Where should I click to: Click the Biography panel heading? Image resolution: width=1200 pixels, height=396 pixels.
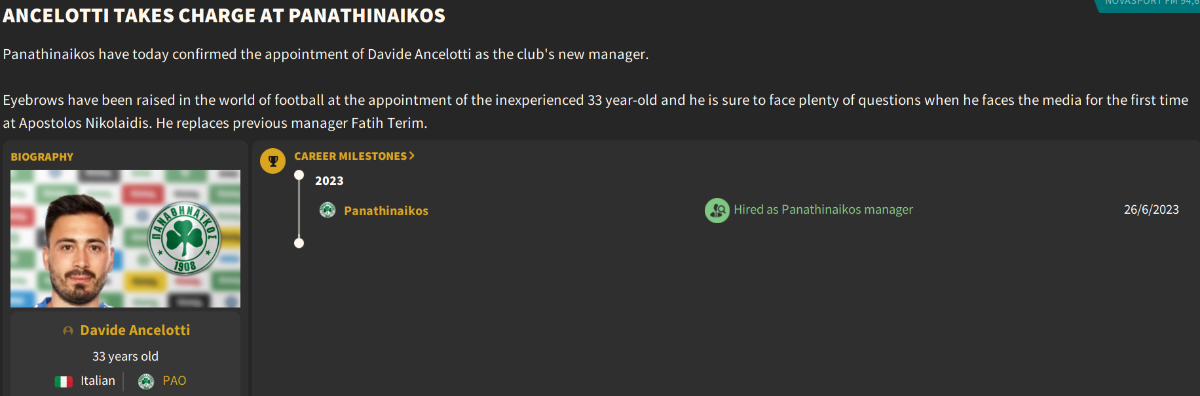(x=42, y=157)
